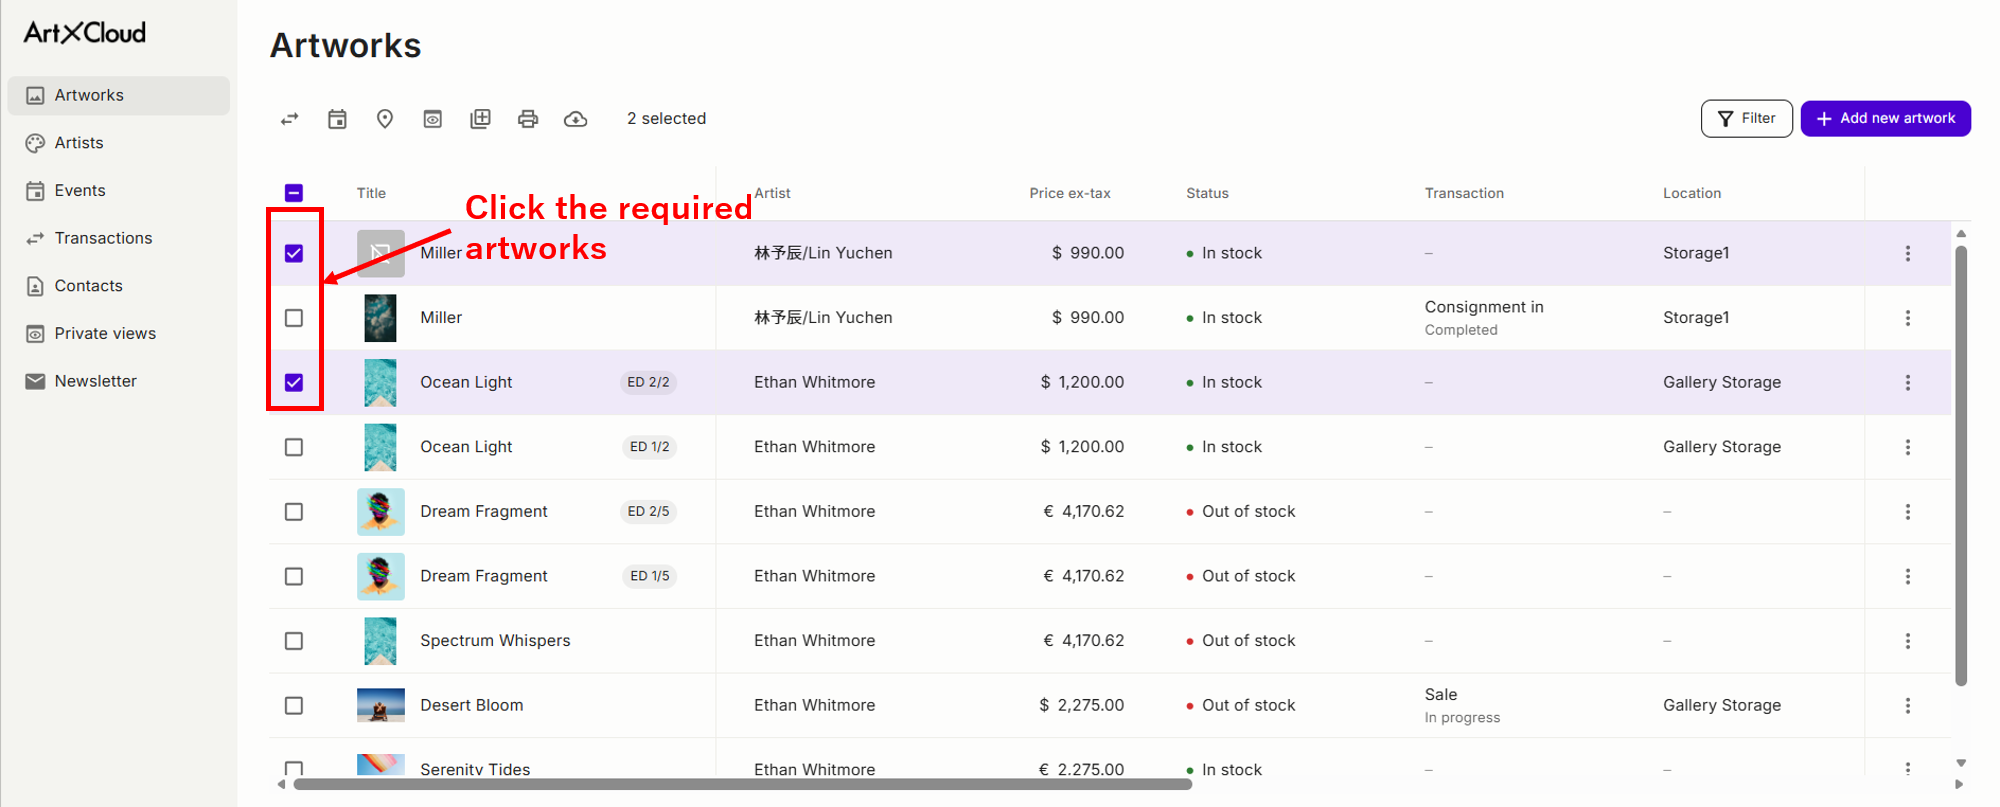The image size is (2000, 807).
Task: Uncheck the Ocean Light ED 2/2 checkbox
Action: click(294, 382)
